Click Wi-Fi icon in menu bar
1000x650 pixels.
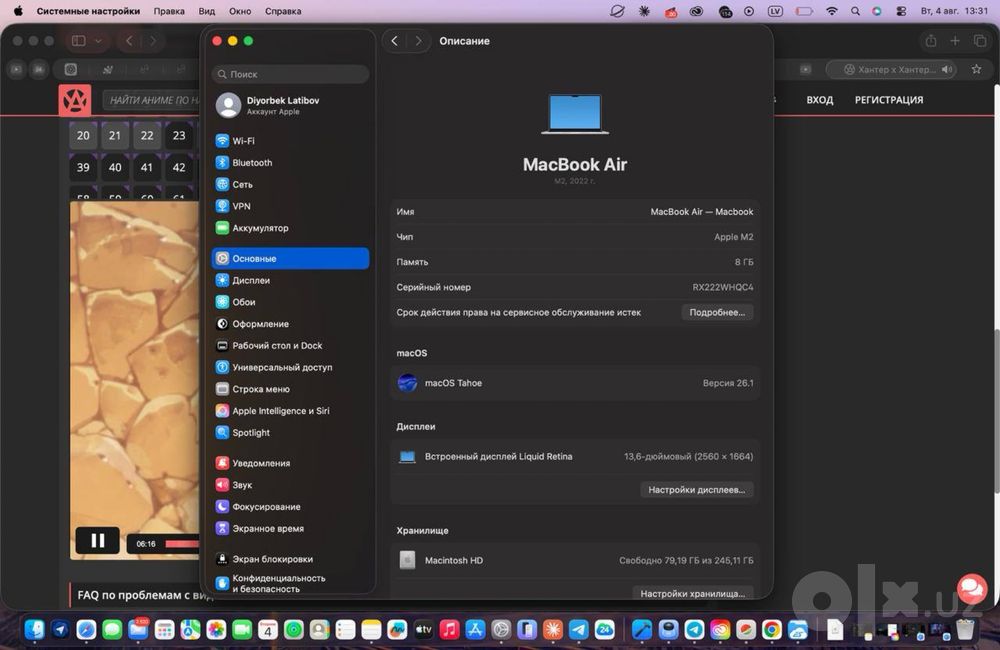[x=832, y=11]
